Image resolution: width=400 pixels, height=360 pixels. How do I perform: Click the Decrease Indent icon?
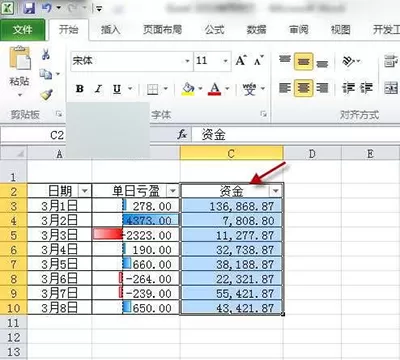pyautogui.click(x=348, y=88)
